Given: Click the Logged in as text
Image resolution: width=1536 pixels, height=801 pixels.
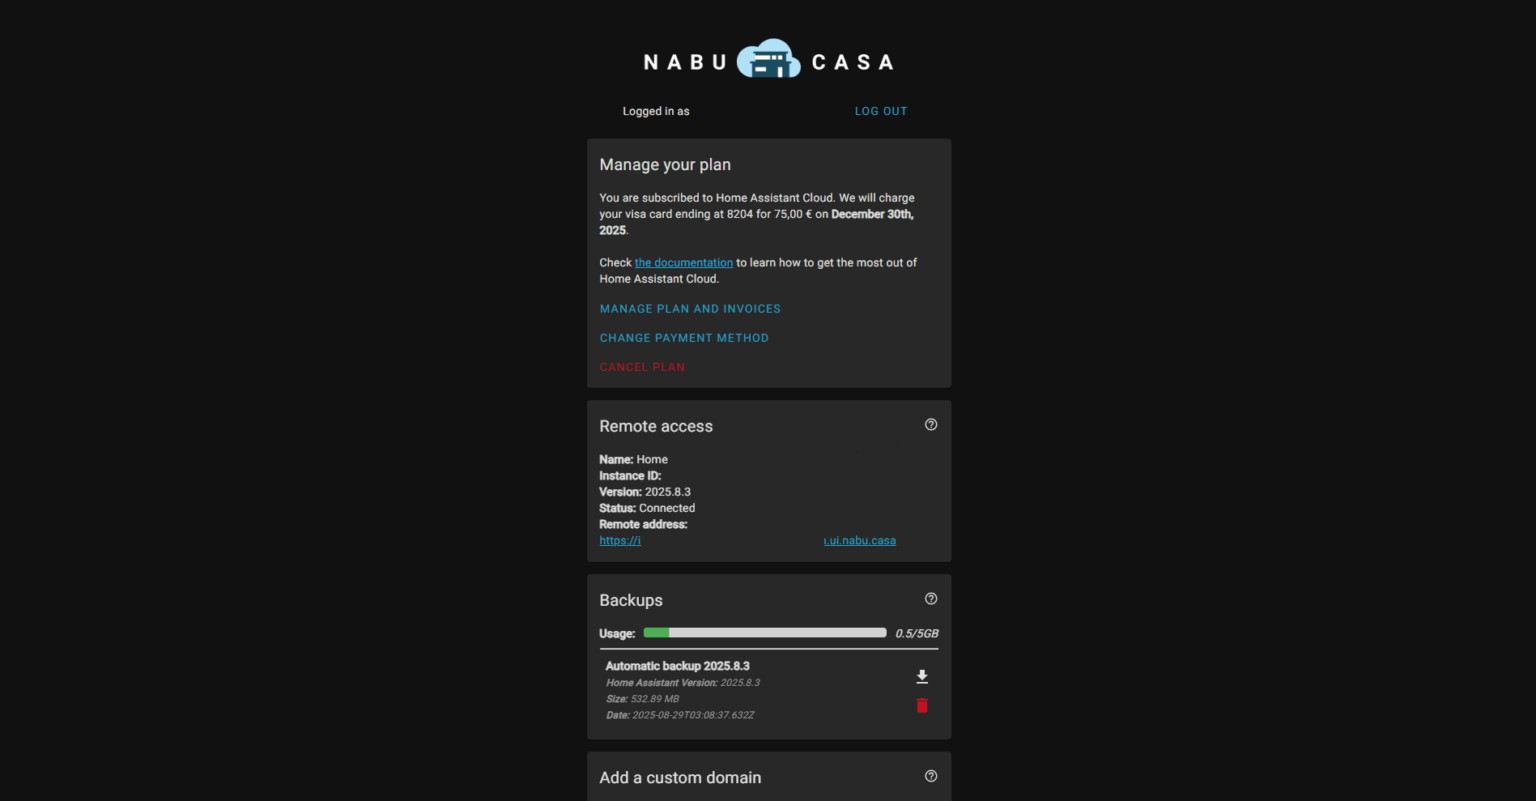Looking at the screenshot, I should point(655,111).
